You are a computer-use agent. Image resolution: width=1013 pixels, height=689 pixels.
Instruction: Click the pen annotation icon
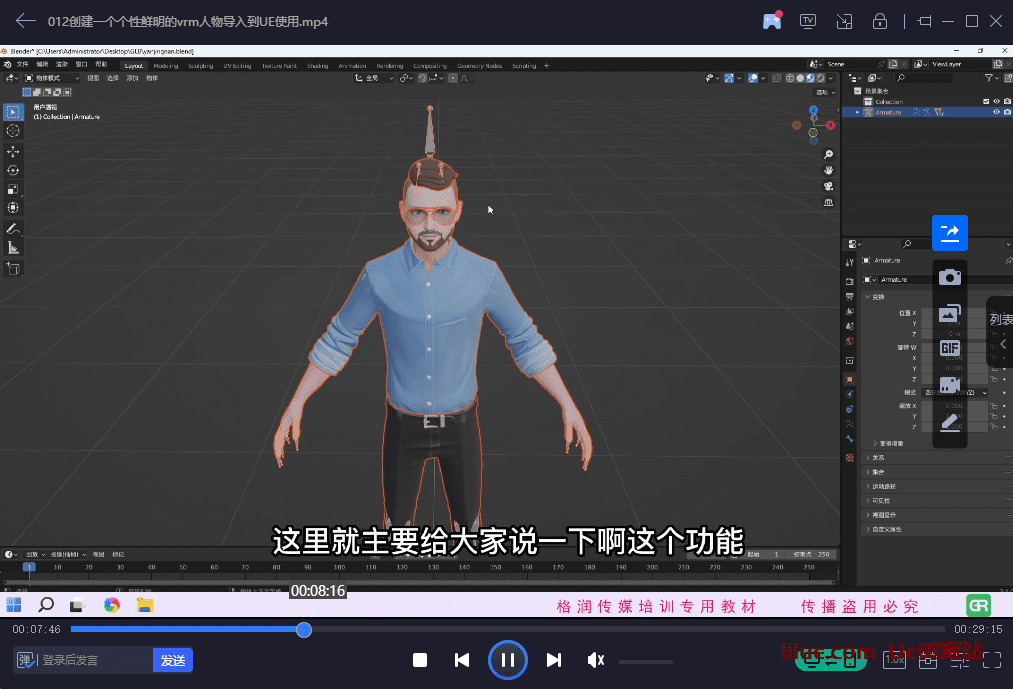click(x=949, y=423)
